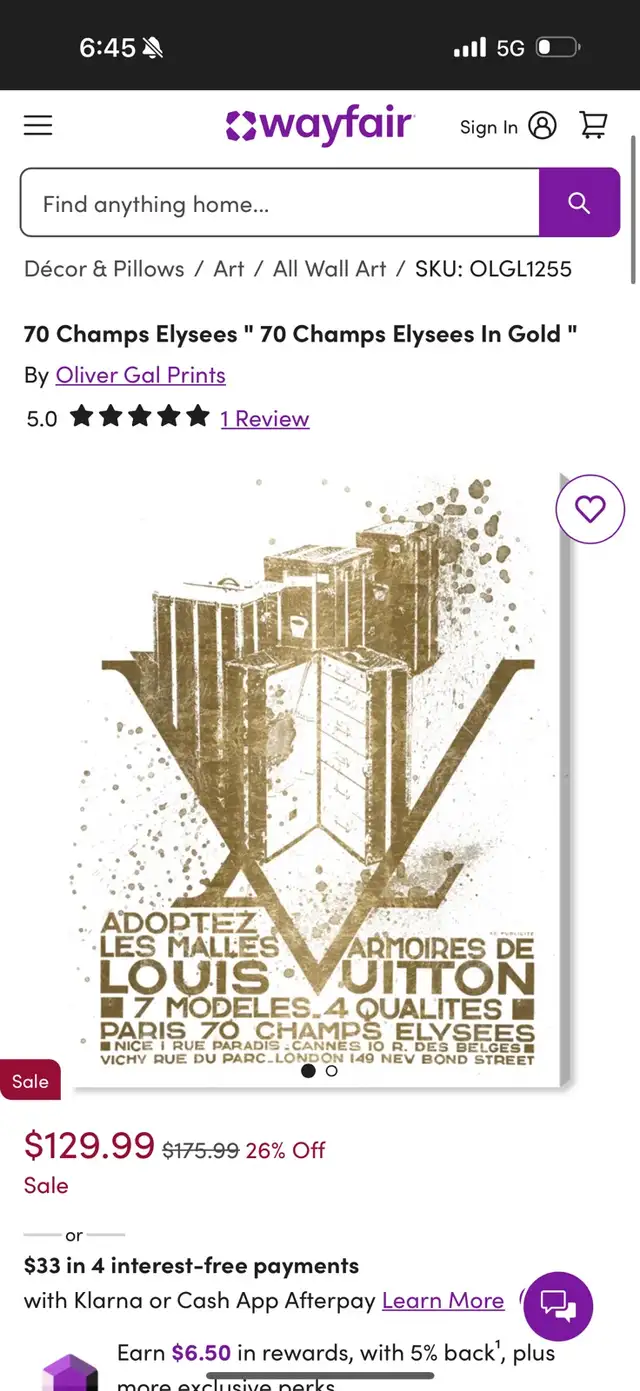The image size is (640, 1391).
Task: Tap the five-star rating
Action: click(140, 417)
